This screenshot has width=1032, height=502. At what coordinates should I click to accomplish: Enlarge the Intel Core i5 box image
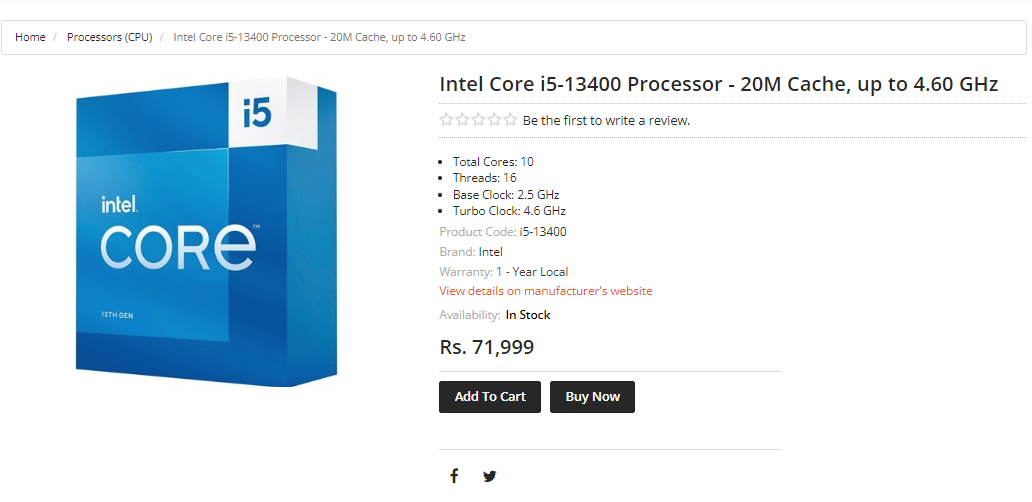[208, 230]
